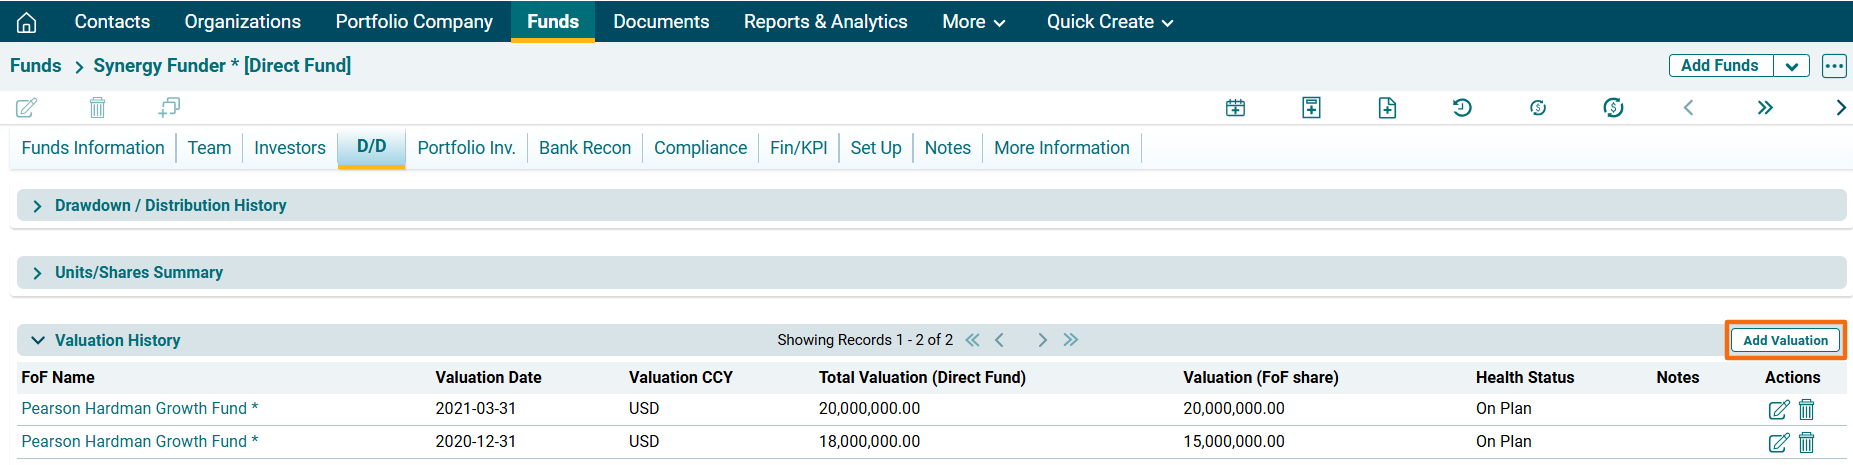Click the home icon in navigation bar
Screen dimensions: 1853x465
[x=27, y=22]
